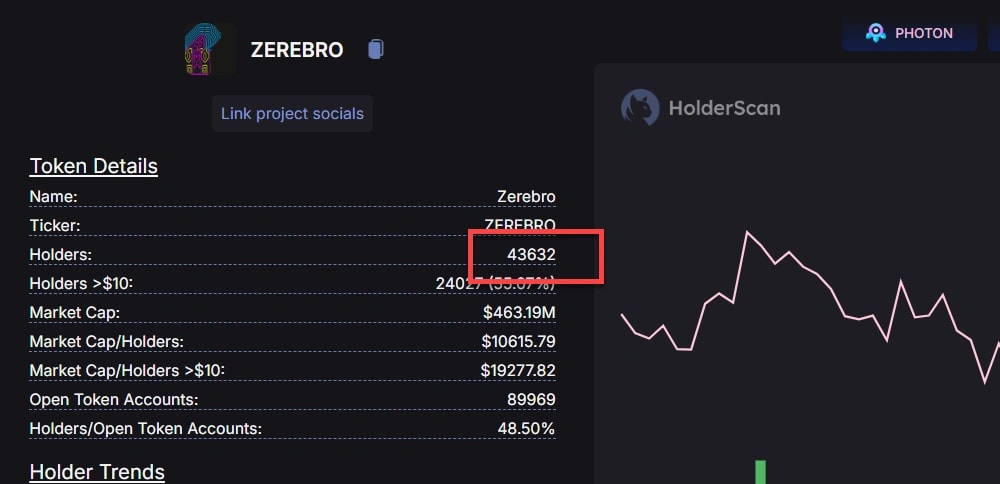This screenshot has height=484, width=1000.
Task: Copy the token address next to ZEREBRO
Action: 375,49
